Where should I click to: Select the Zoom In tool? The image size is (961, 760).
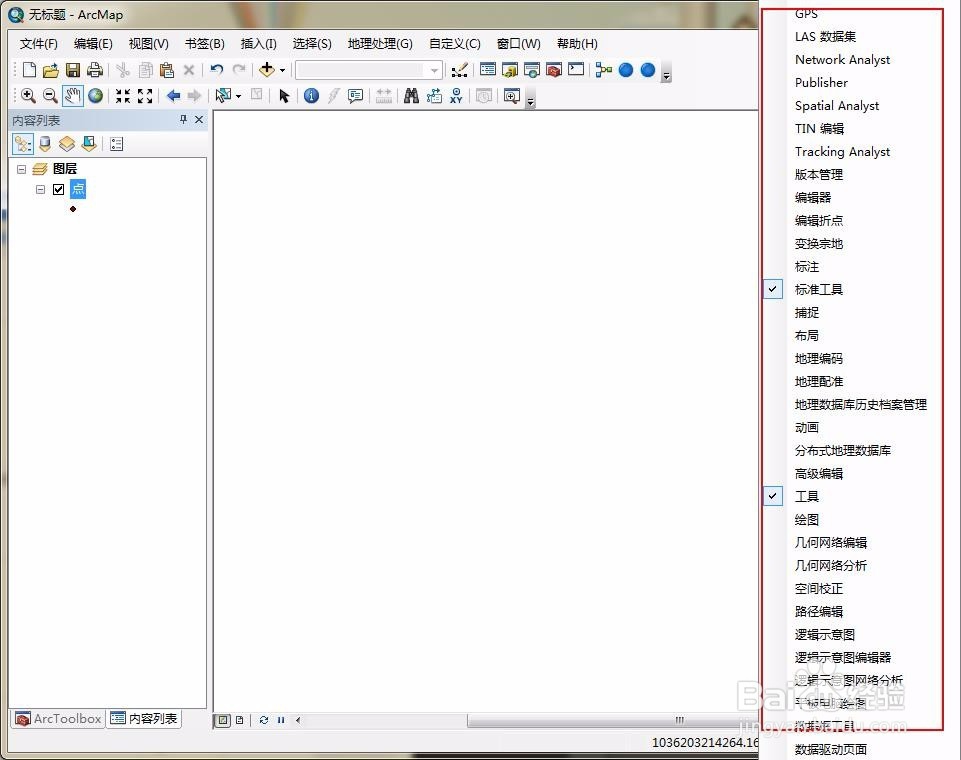[x=28, y=96]
